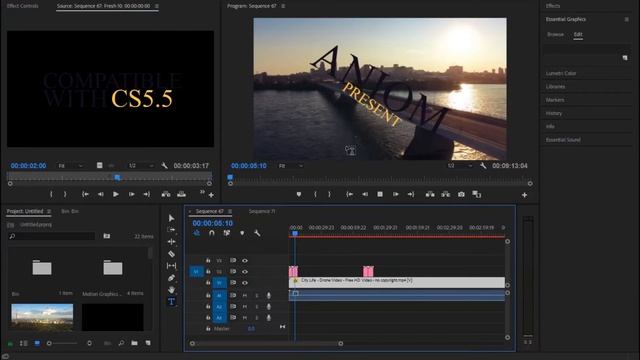Click Overwrite button in Source monitor

[x=182, y=194]
